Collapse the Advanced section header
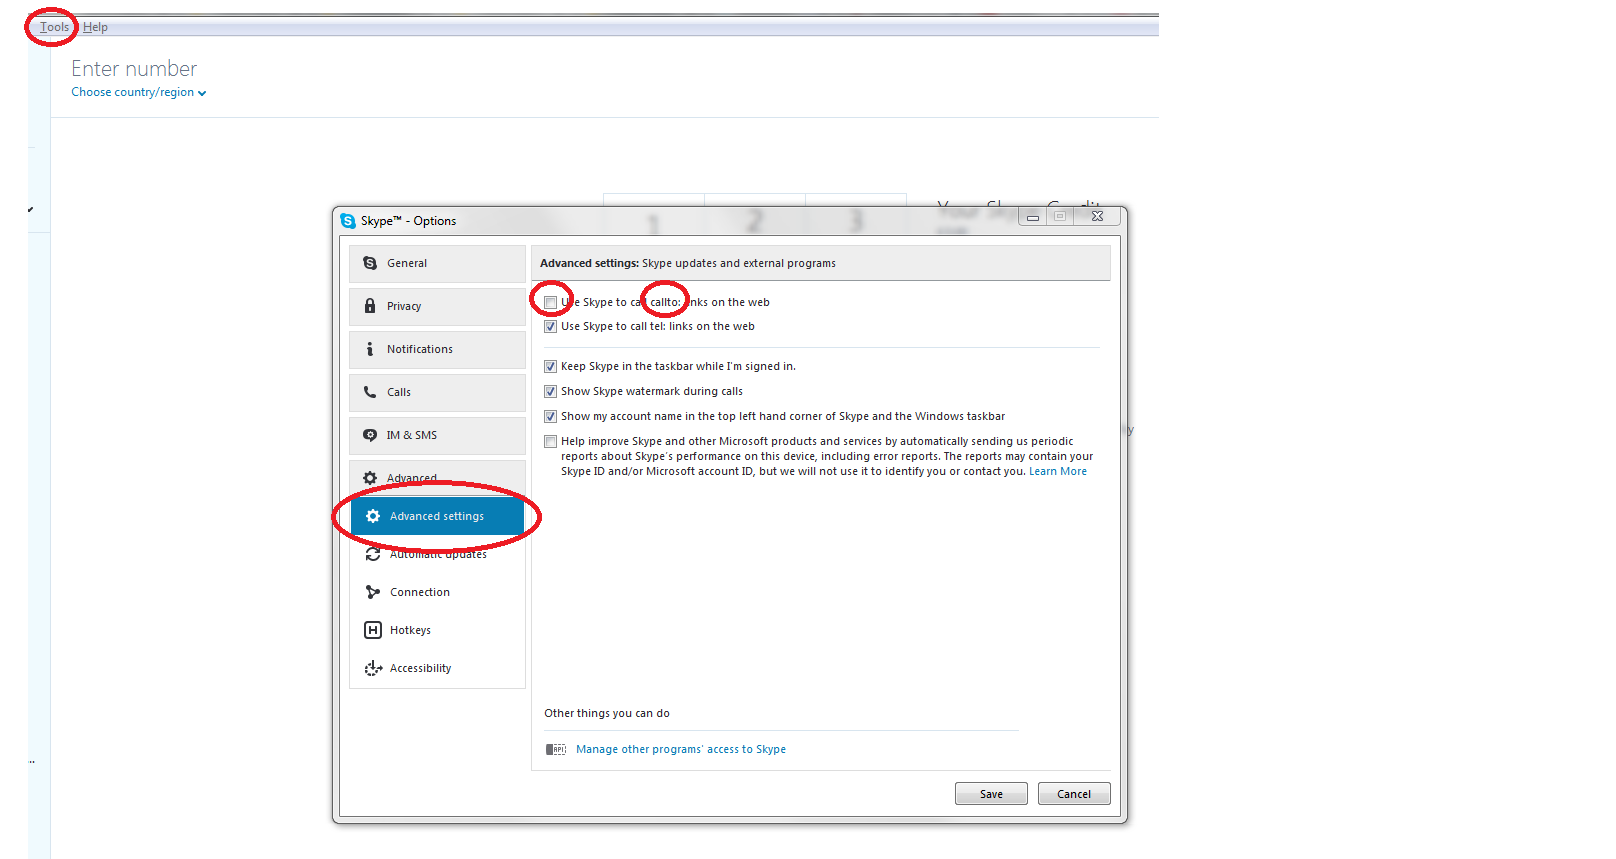The image size is (1616, 859). pyautogui.click(x=437, y=478)
